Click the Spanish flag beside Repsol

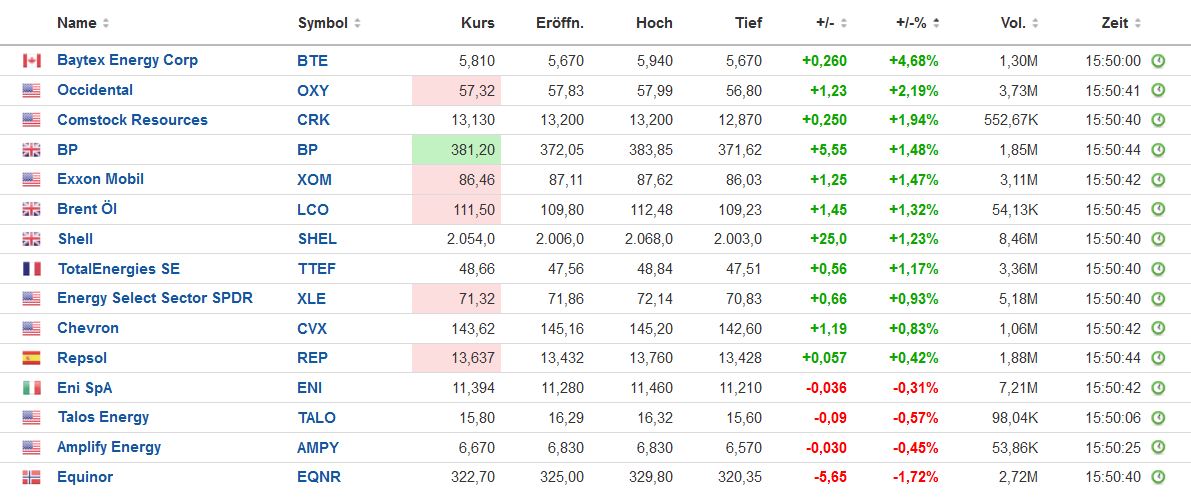(31, 358)
